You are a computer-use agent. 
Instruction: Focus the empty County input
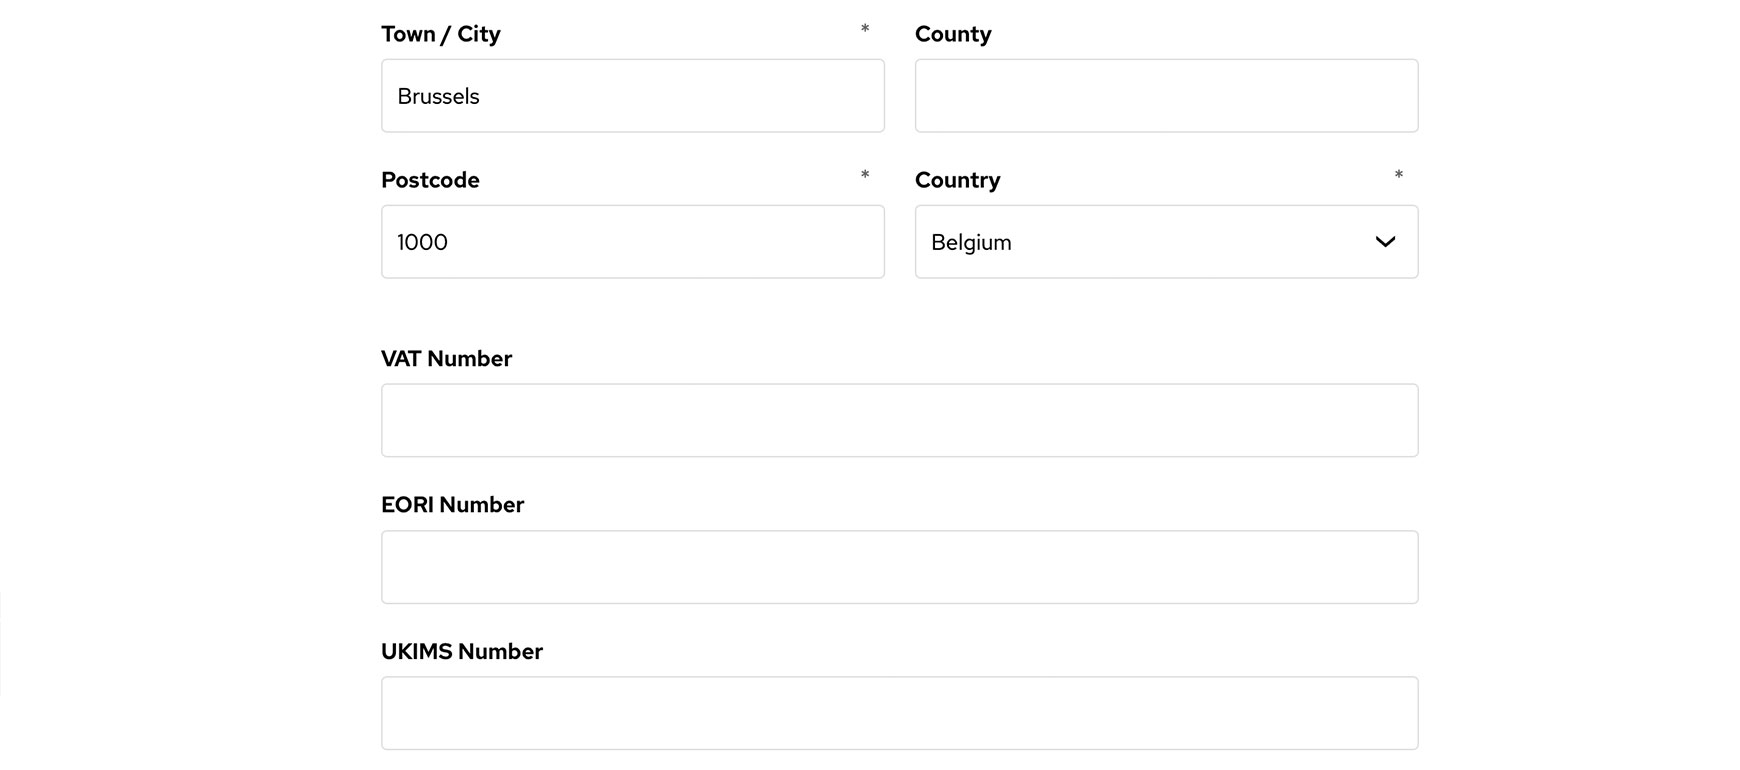(x=1166, y=95)
